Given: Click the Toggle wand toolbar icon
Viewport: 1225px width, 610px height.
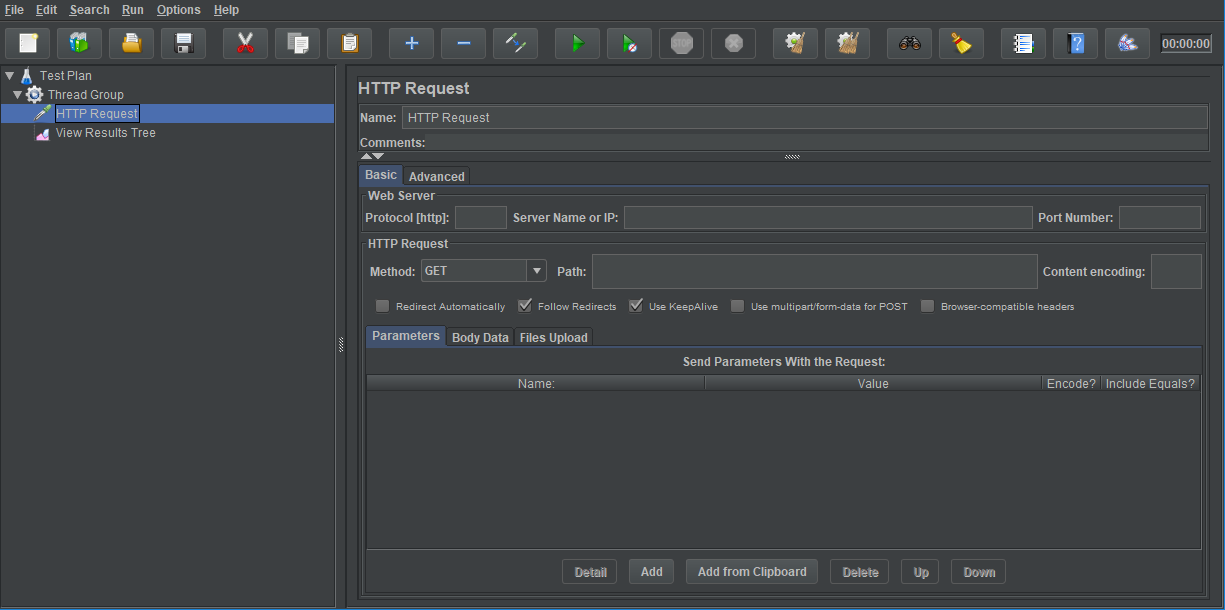Looking at the screenshot, I should (515, 43).
